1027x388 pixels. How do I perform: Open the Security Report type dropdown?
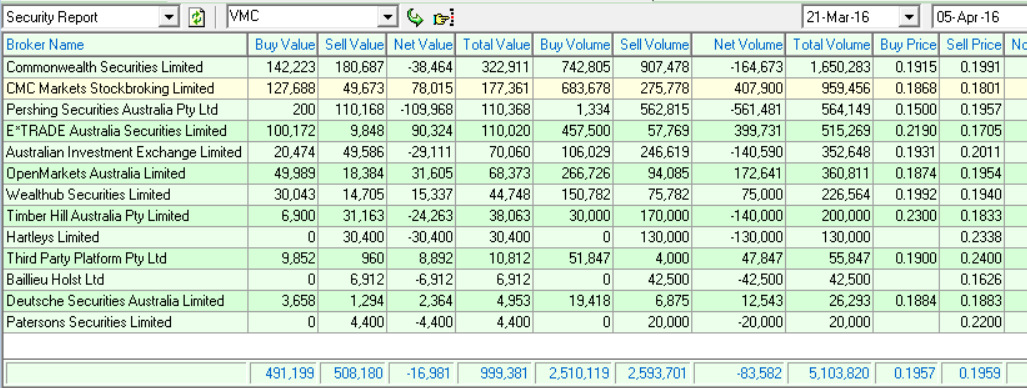tap(170, 18)
